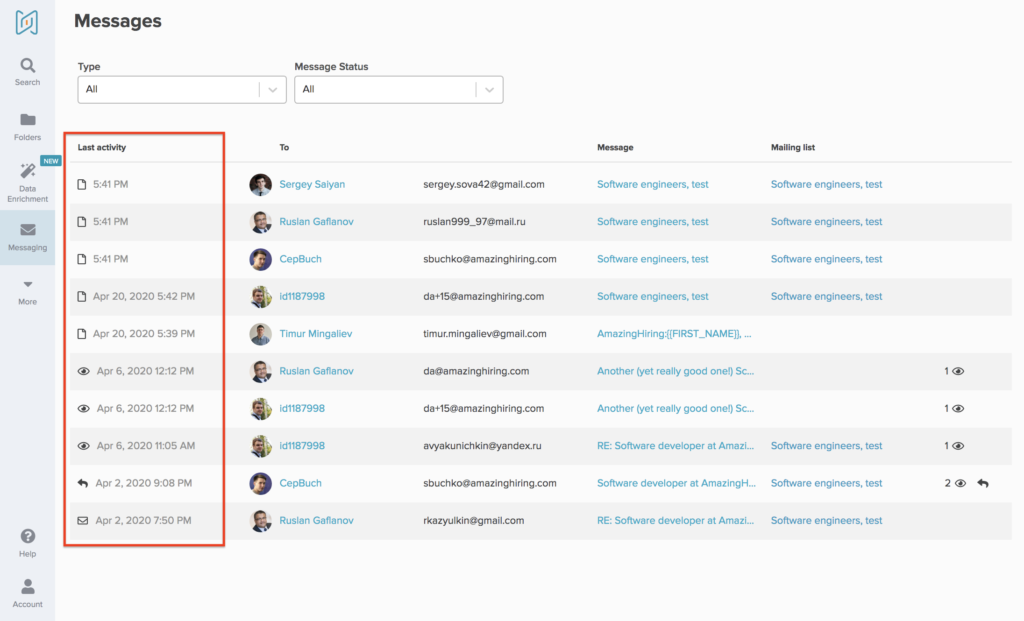Image resolution: width=1024 pixels, height=621 pixels.
Task: Click email avyakunichkin@yandex.ru
Action: 482,445
